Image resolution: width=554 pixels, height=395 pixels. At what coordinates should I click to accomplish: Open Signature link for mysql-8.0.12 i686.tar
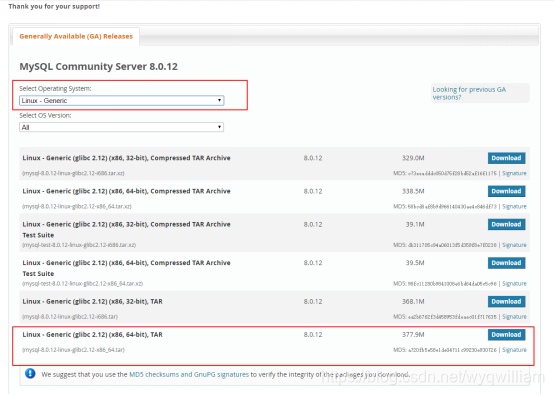pyautogui.click(x=514, y=317)
